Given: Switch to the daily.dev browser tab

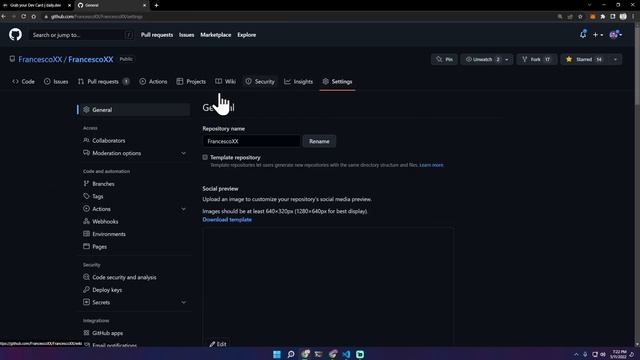Looking at the screenshot, I should 37,5.
